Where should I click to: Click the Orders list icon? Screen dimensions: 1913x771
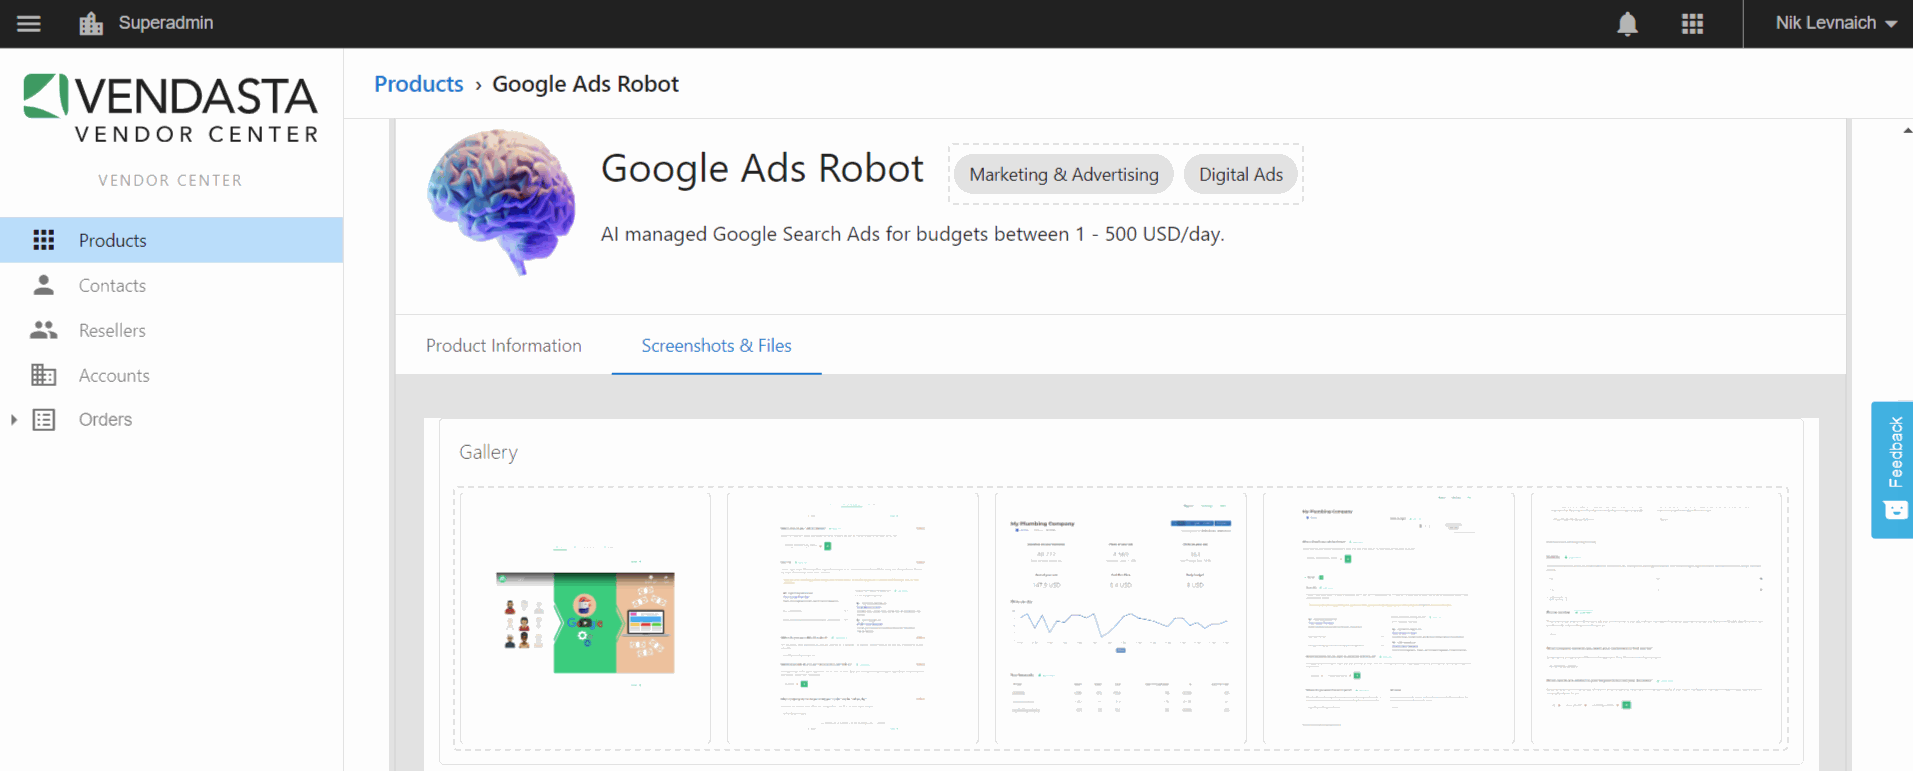(44, 420)
